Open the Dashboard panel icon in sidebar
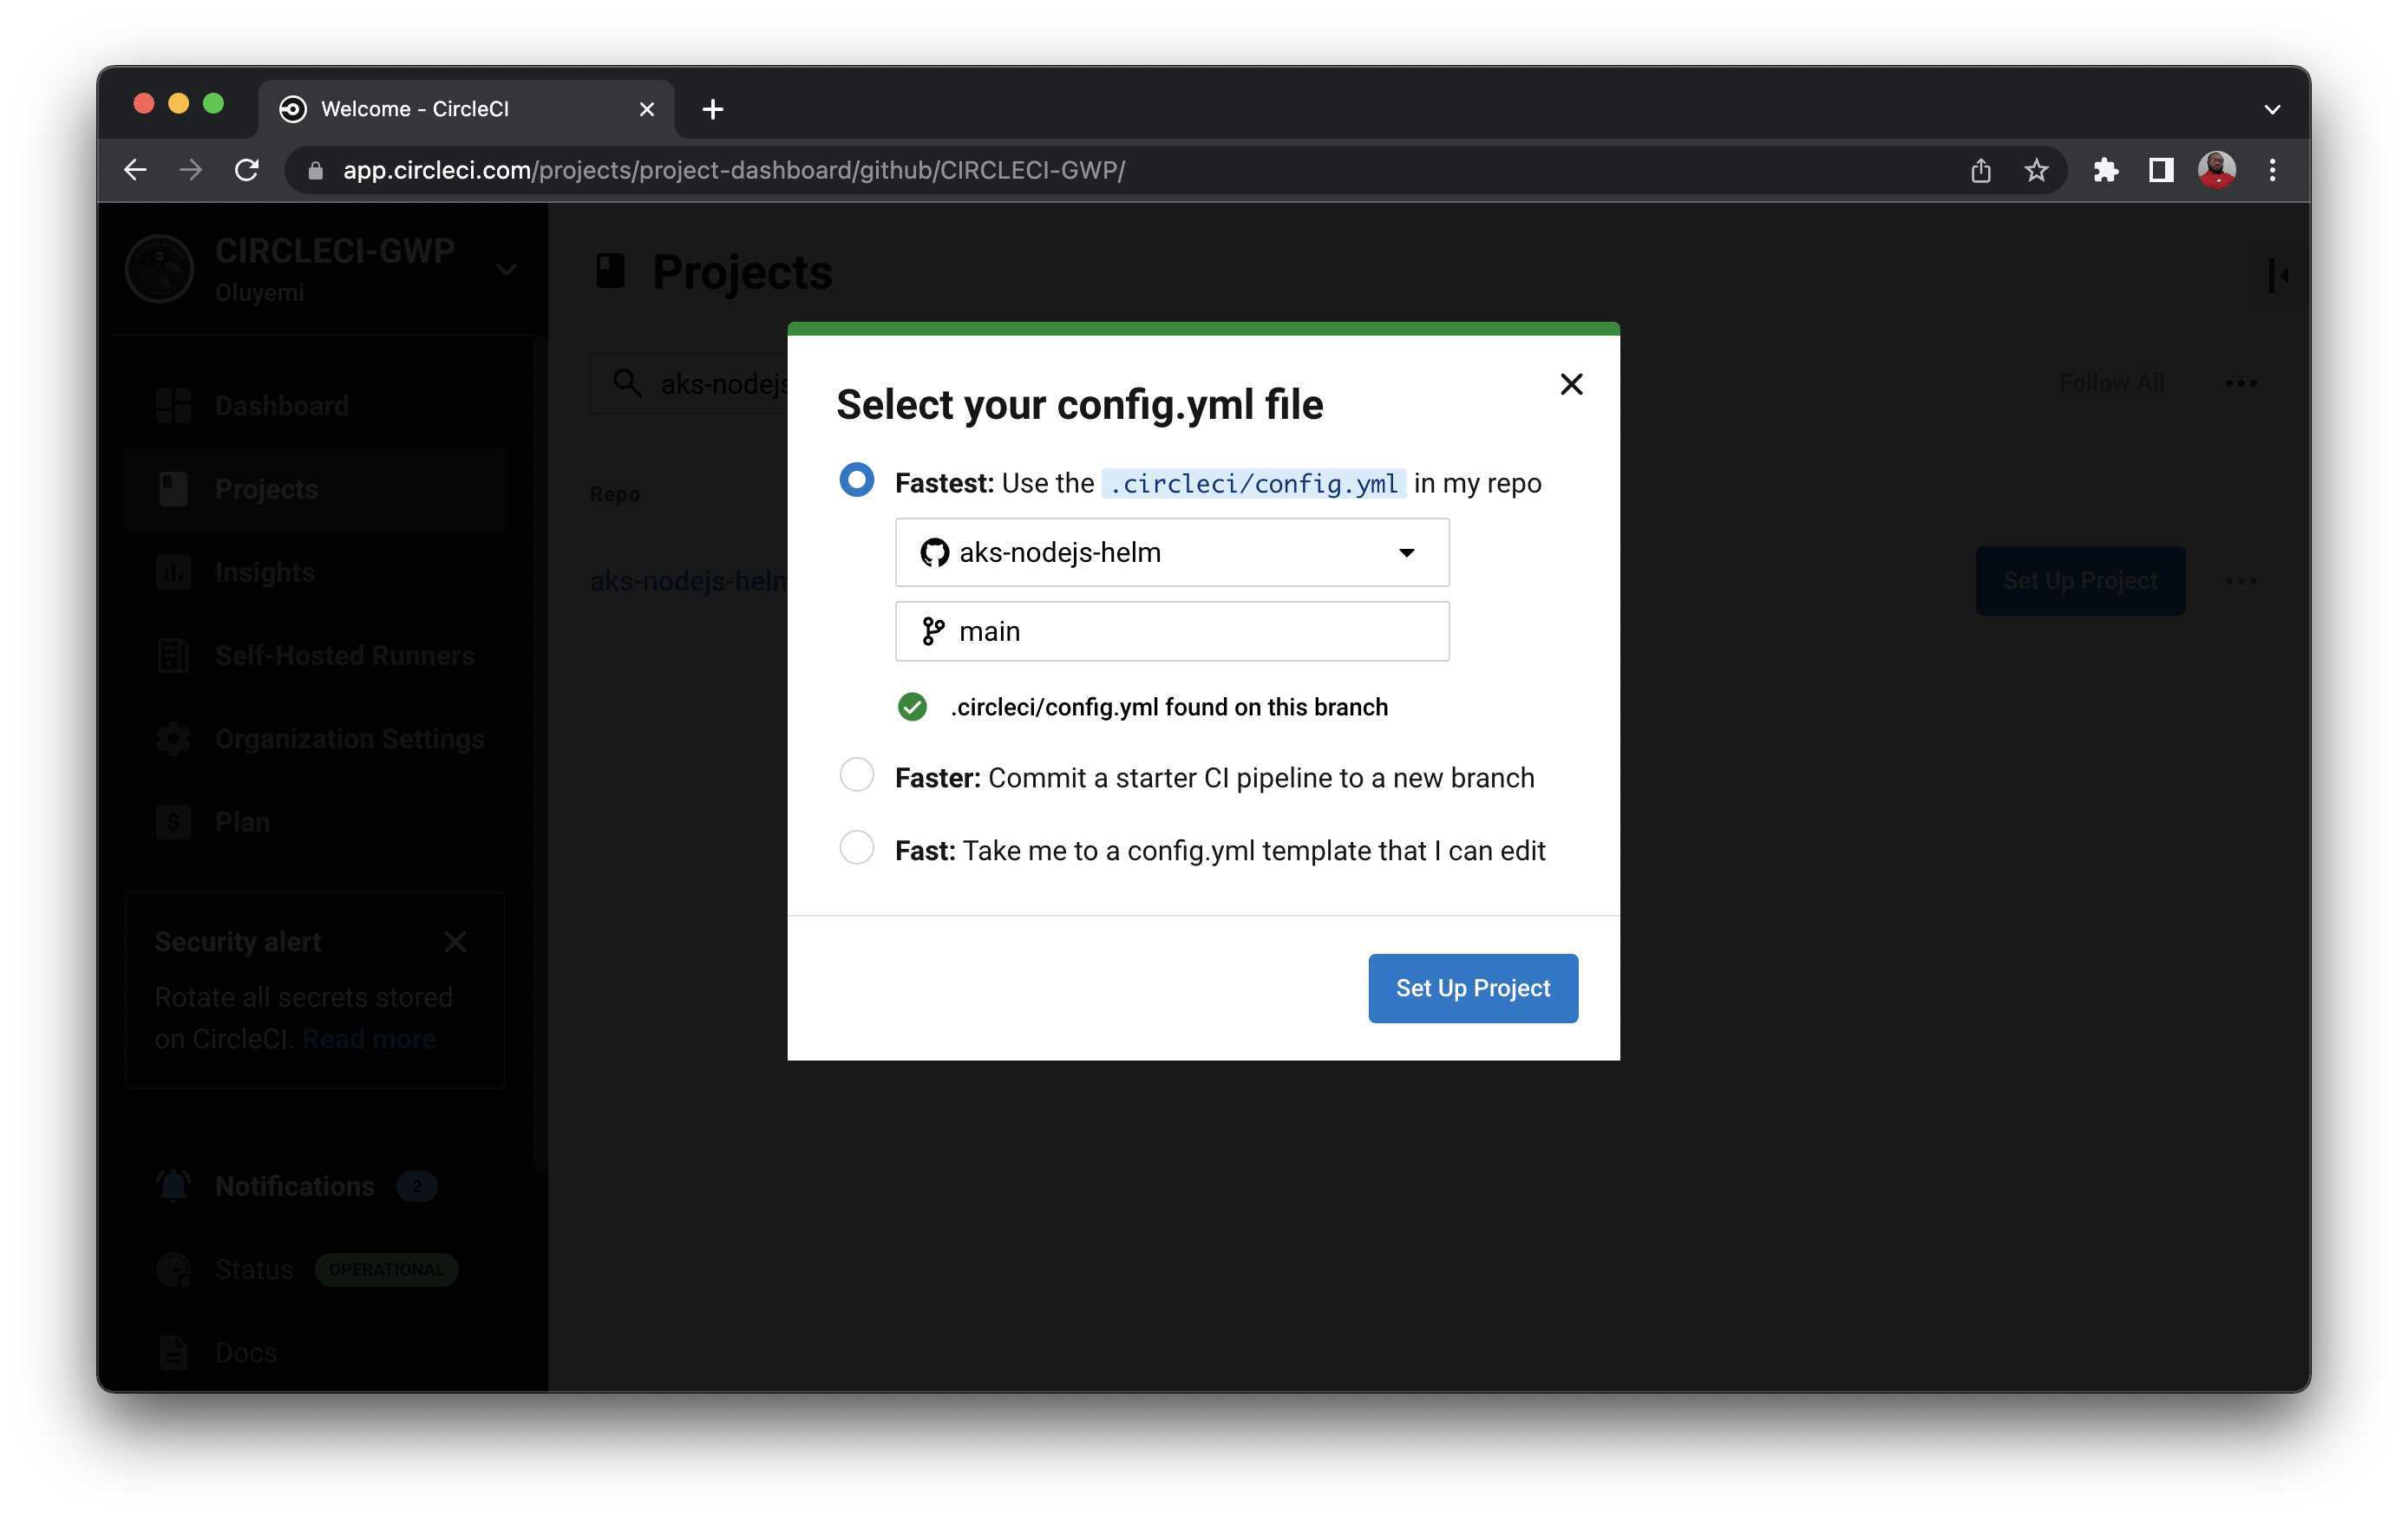 (174, 405)
